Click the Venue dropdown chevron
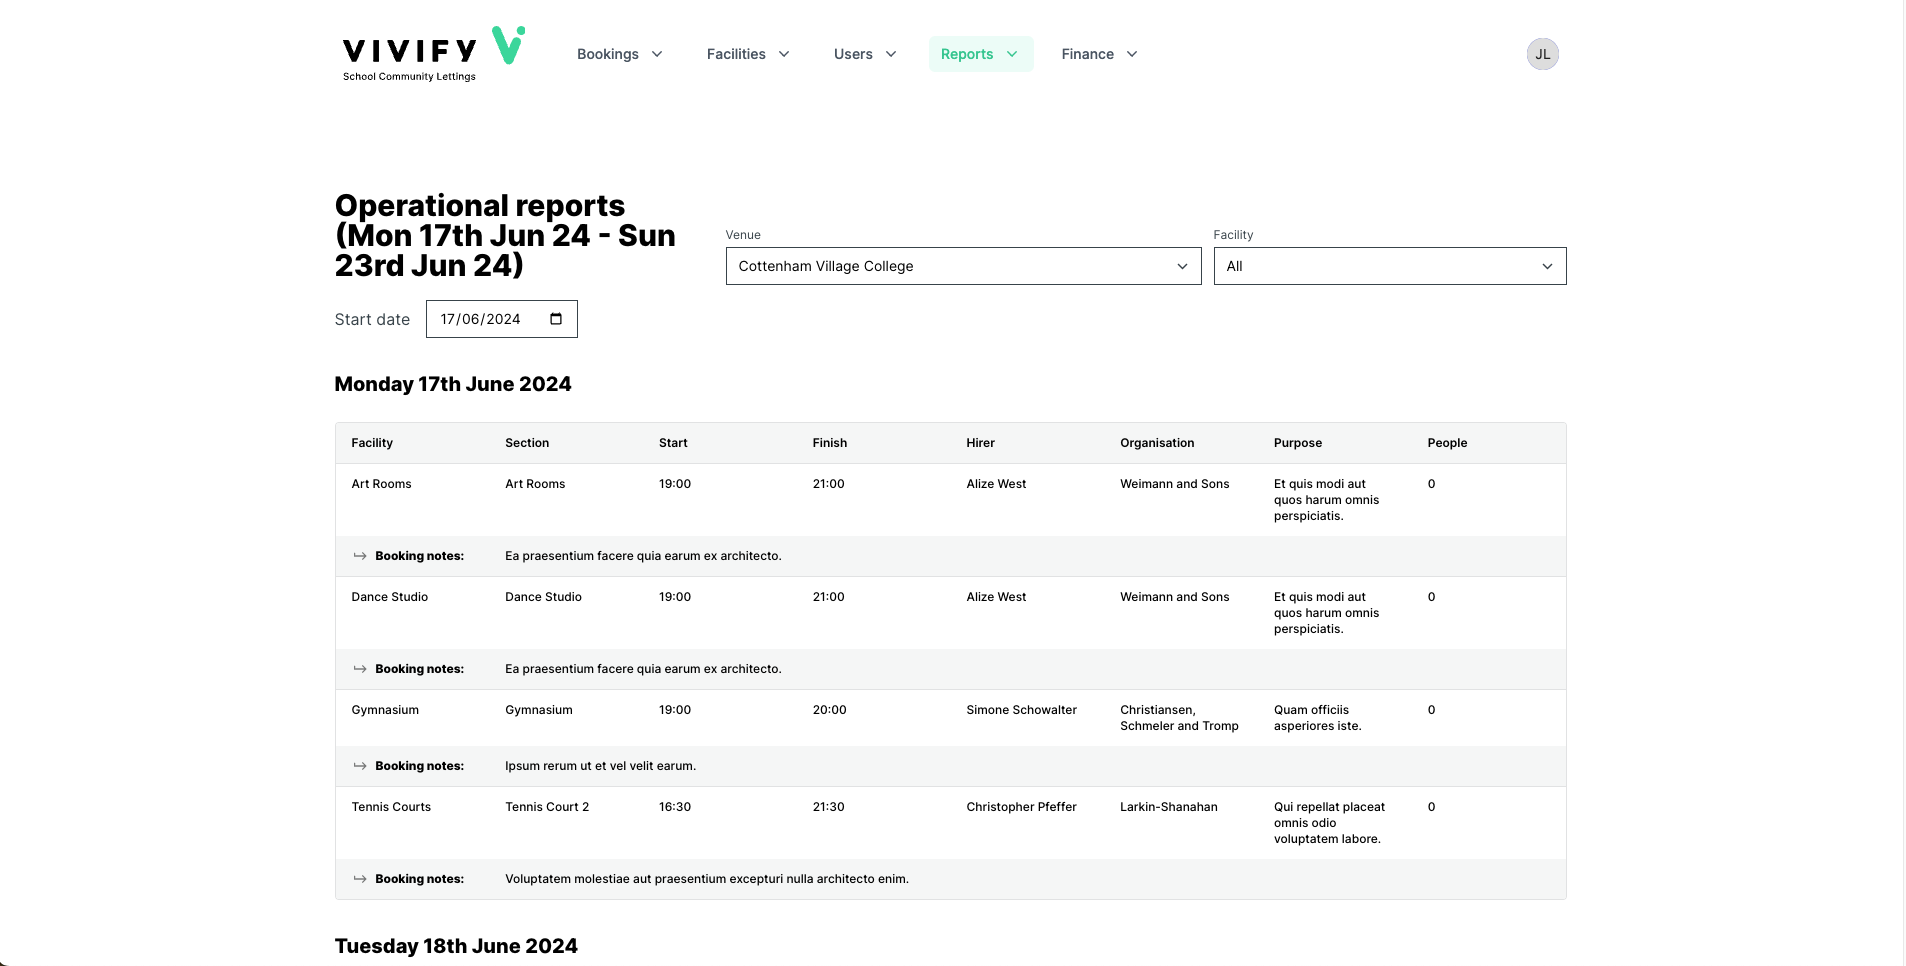This screenshot has width=1906, height=966. [x=1181, y=266]
